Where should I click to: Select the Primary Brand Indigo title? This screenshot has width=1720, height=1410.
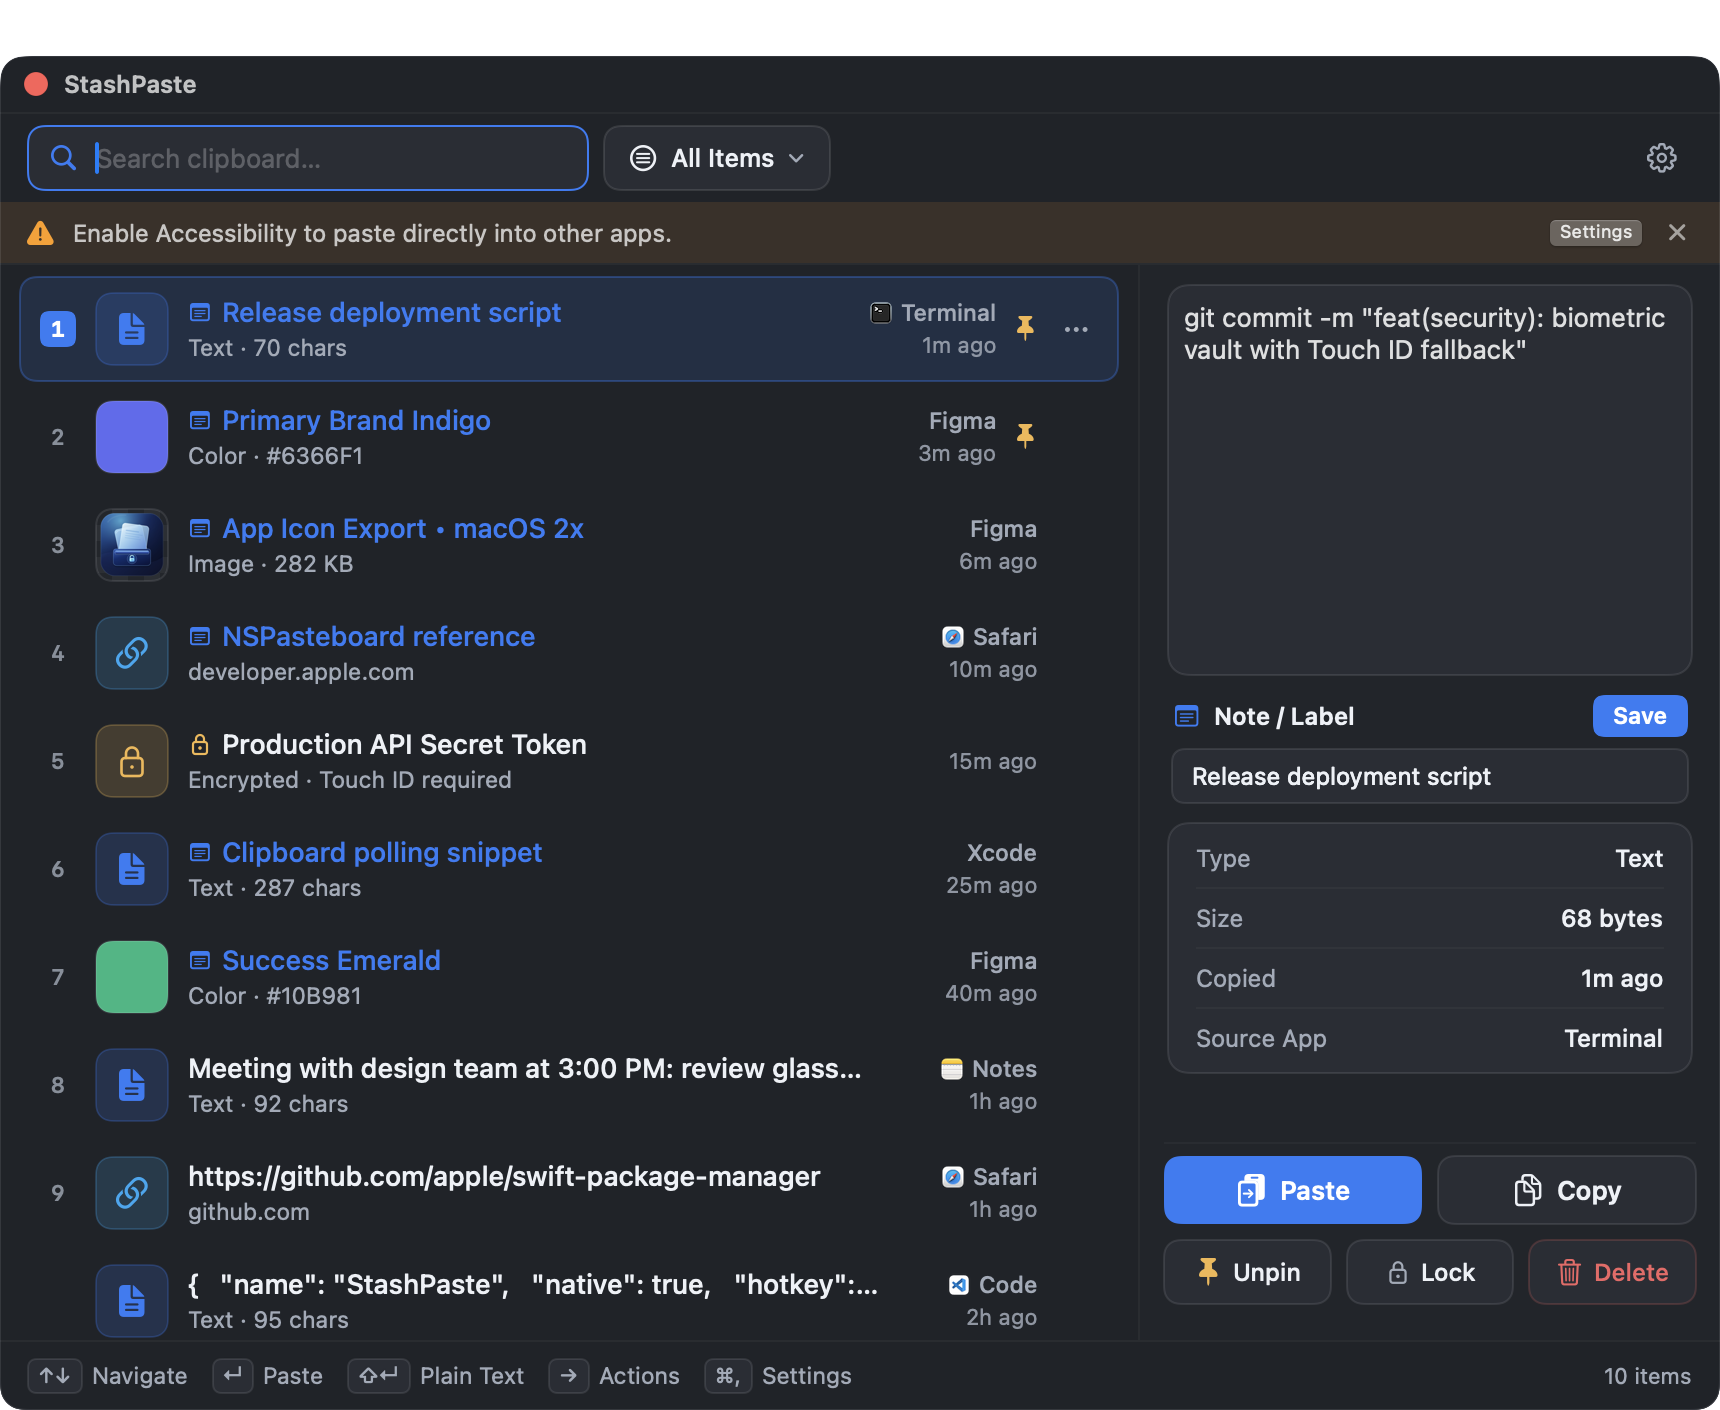pyautogui.click(x=356, y=420)
